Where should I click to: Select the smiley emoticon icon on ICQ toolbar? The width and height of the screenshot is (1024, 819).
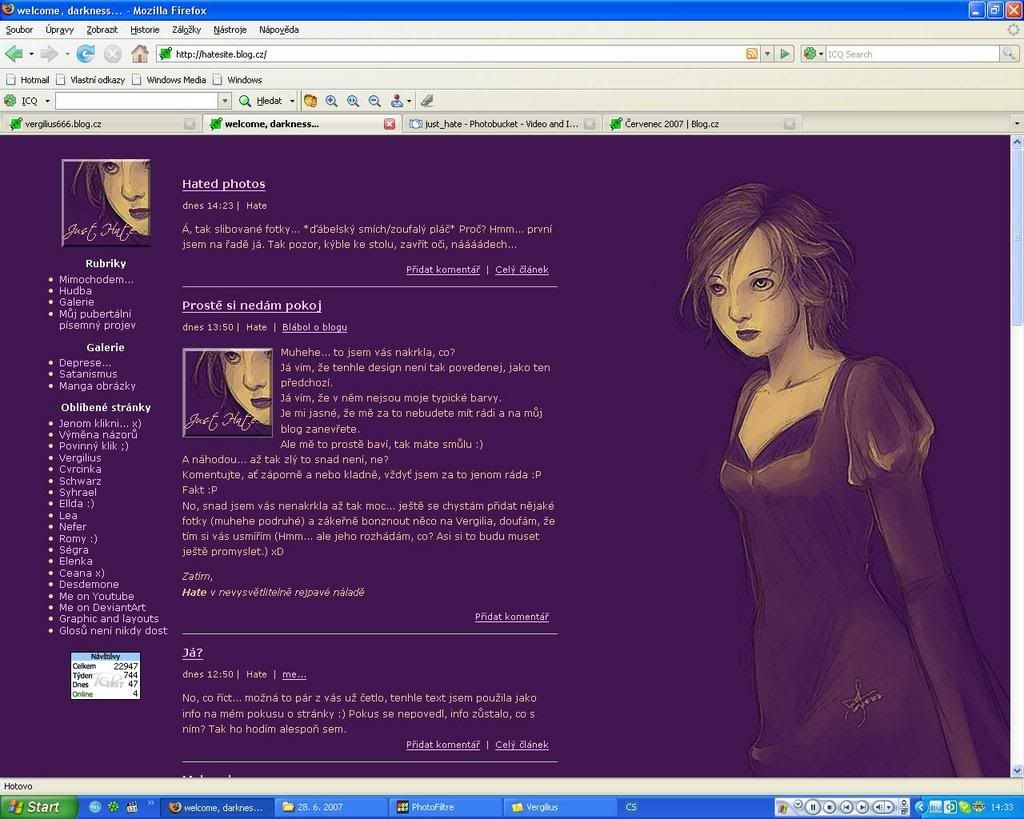[x=310, y=100]
